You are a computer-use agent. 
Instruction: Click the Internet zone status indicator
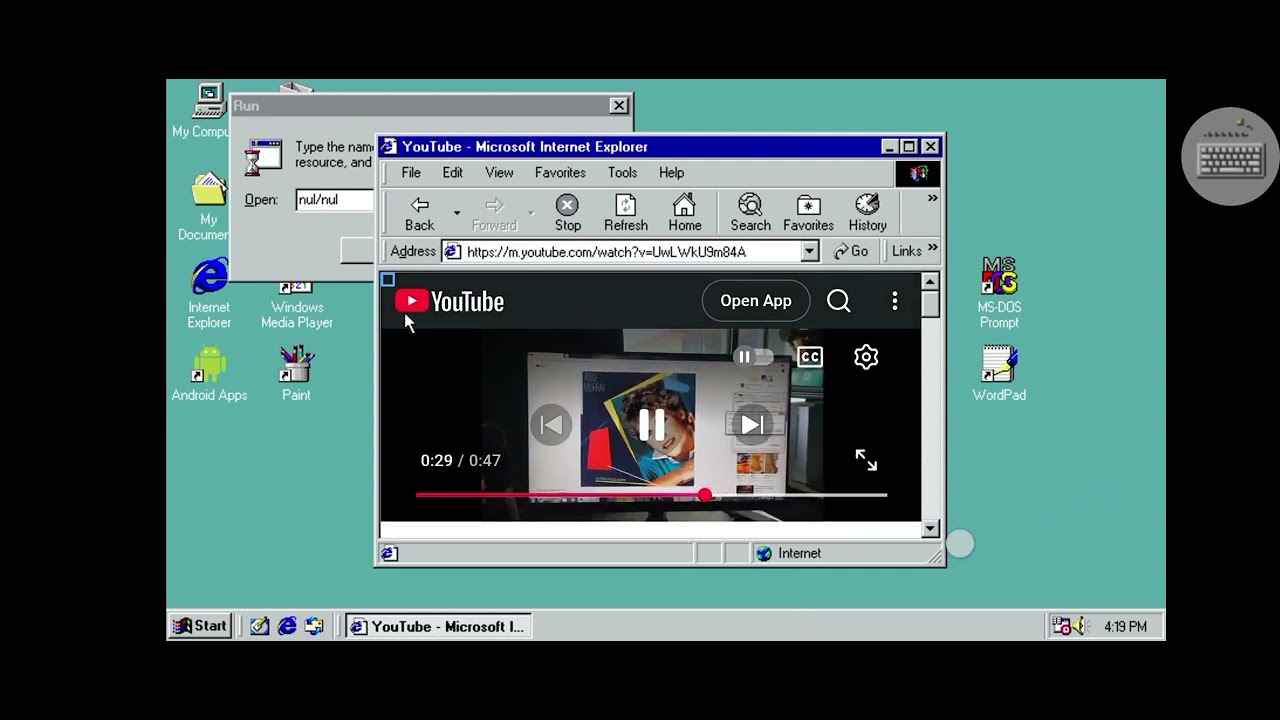click(x=789, y=553)
